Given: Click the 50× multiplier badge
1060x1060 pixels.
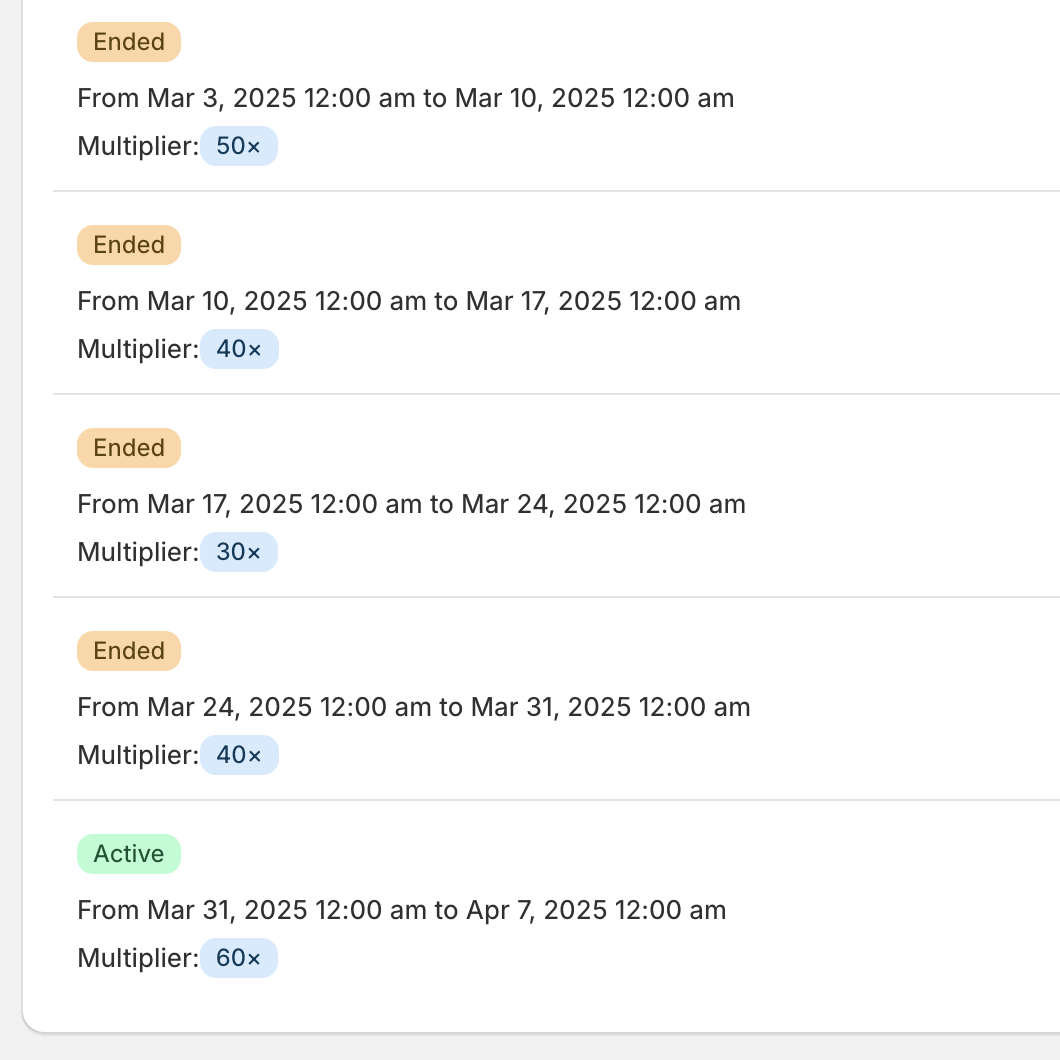Looking at the screenshot, I should 238,147.
